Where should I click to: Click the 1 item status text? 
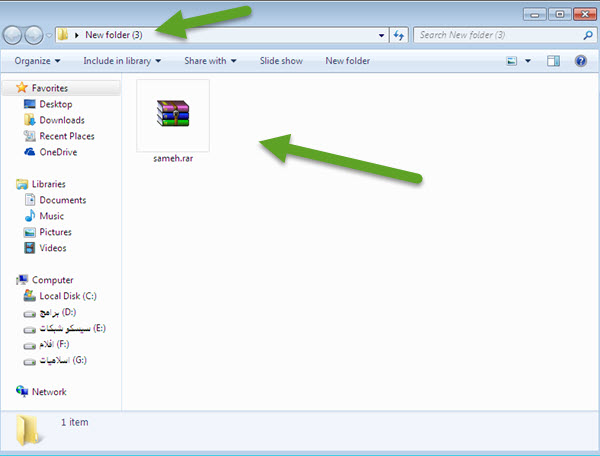[x=75, y=422]
